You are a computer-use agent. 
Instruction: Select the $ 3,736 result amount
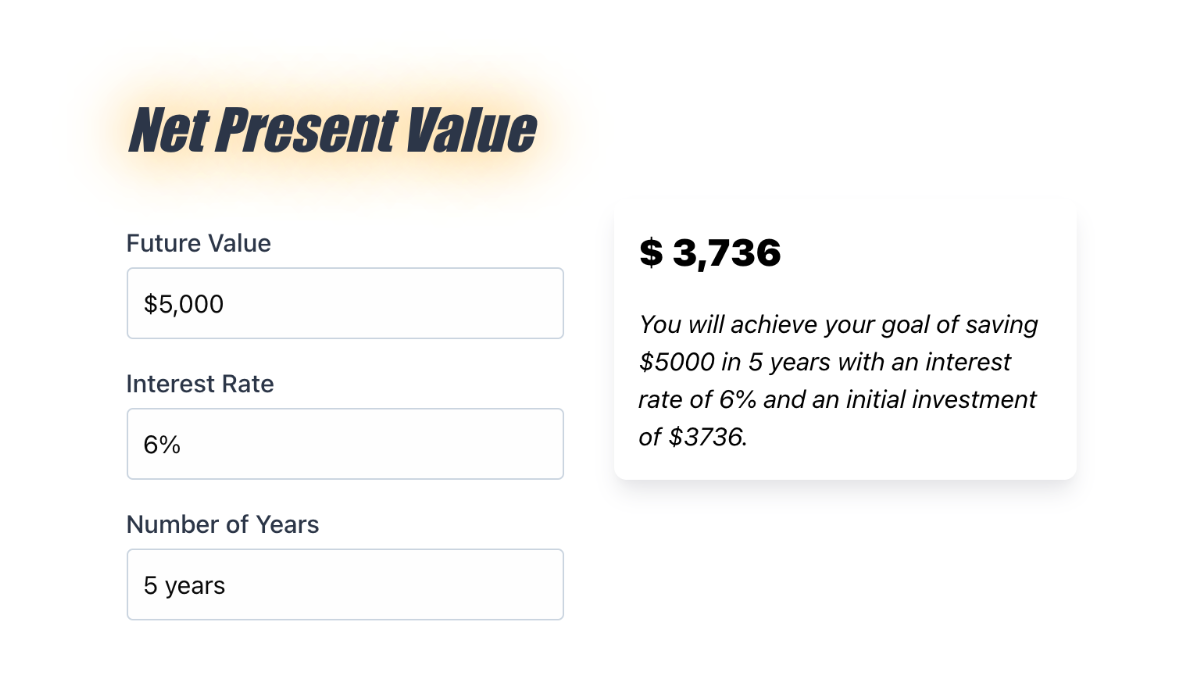click(710, 253)
